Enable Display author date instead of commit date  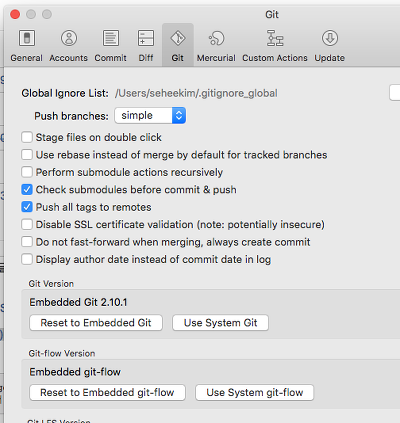[27, 259]
